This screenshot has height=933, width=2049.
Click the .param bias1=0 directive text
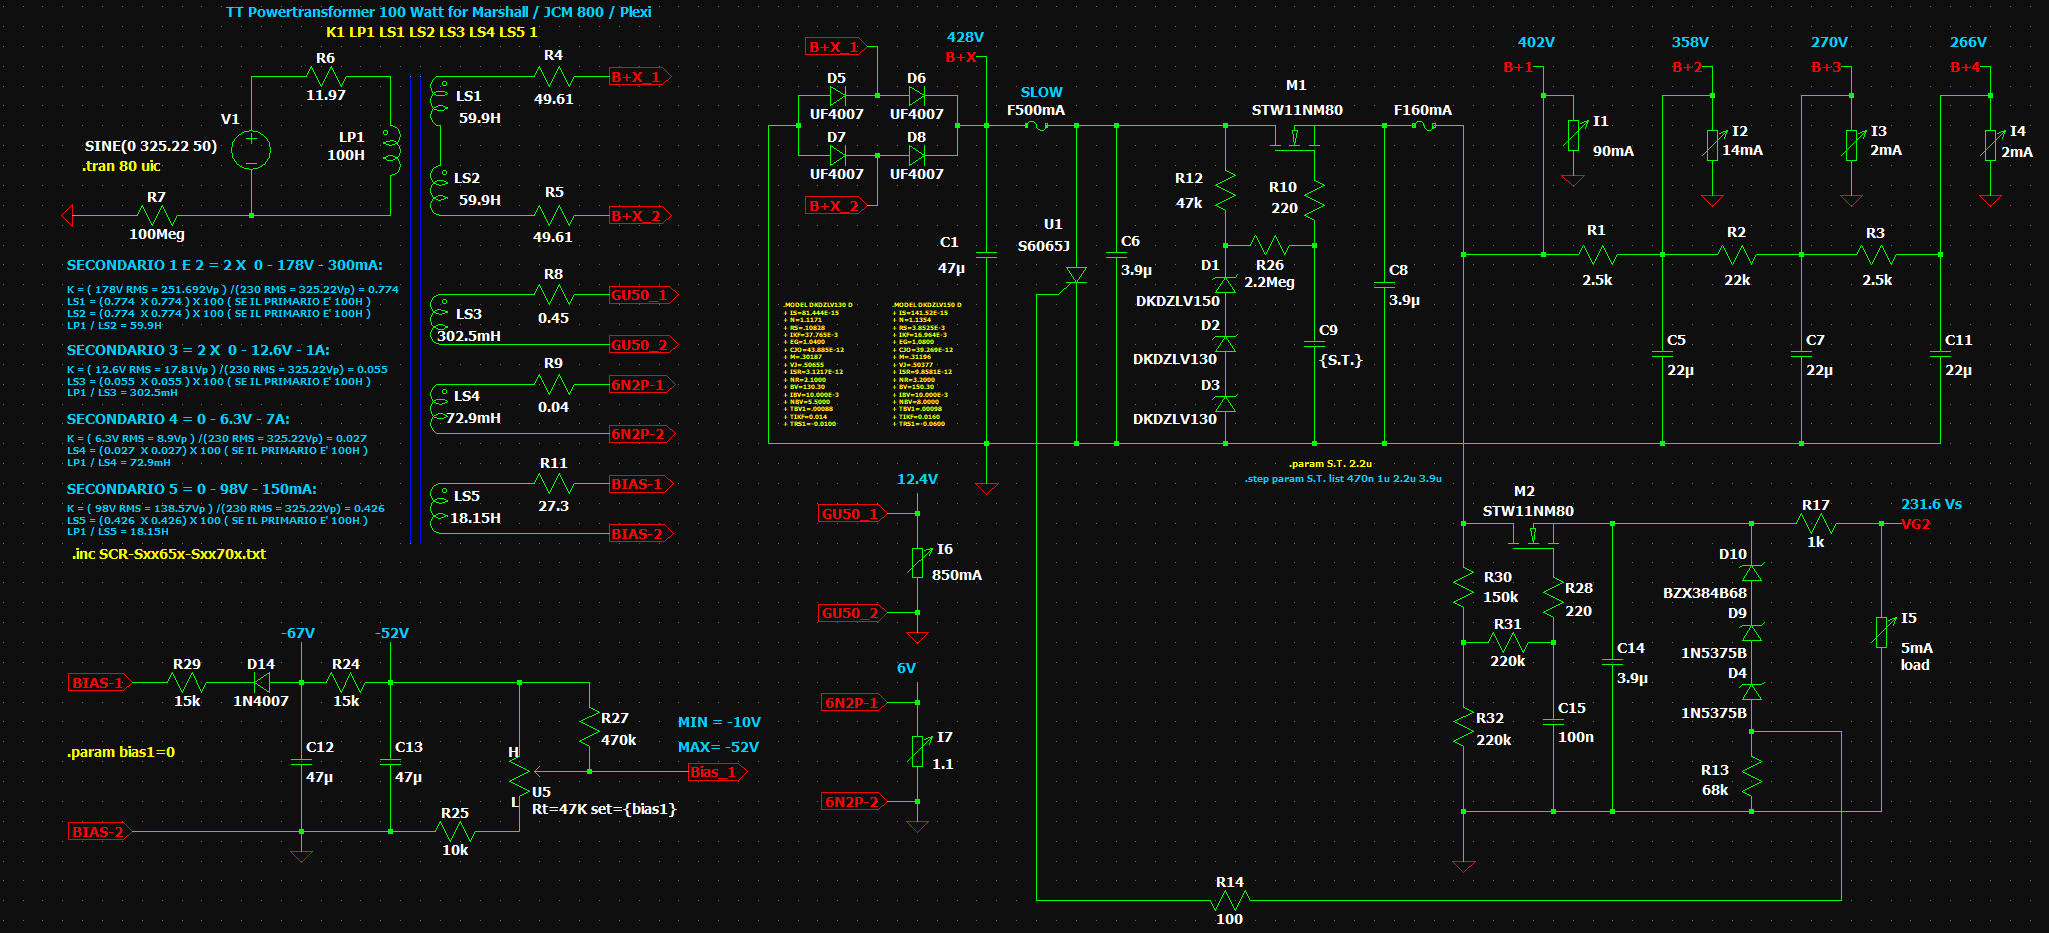coord(121,752)
